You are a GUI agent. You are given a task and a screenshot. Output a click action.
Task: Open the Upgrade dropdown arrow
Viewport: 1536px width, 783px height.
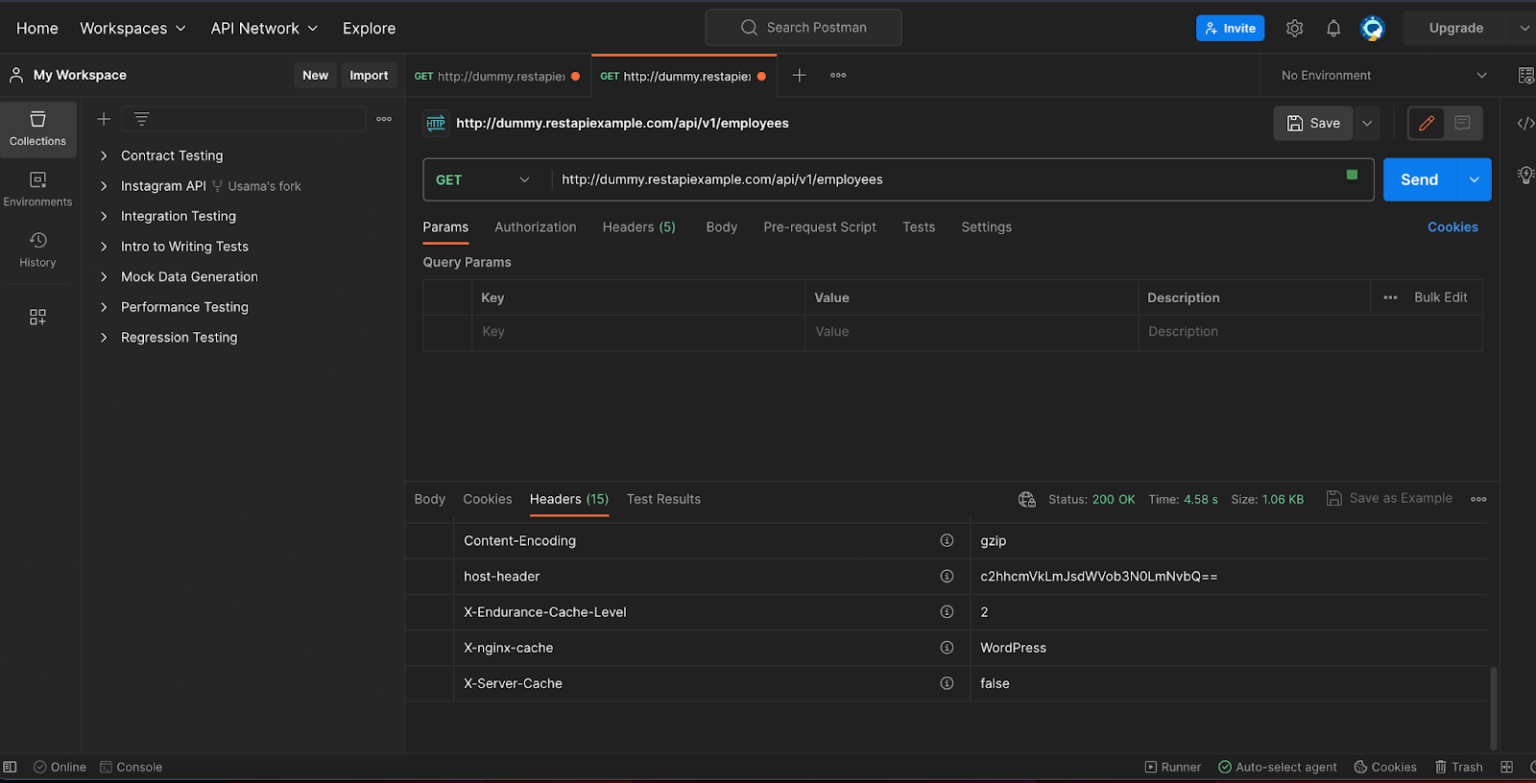pyautogui.click(x=1523, y=28)
